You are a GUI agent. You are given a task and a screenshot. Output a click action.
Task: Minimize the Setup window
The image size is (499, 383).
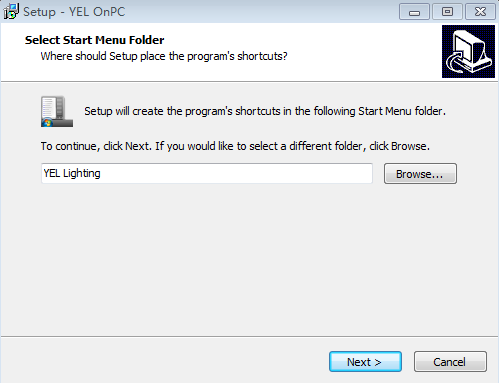tap(414, 12)
